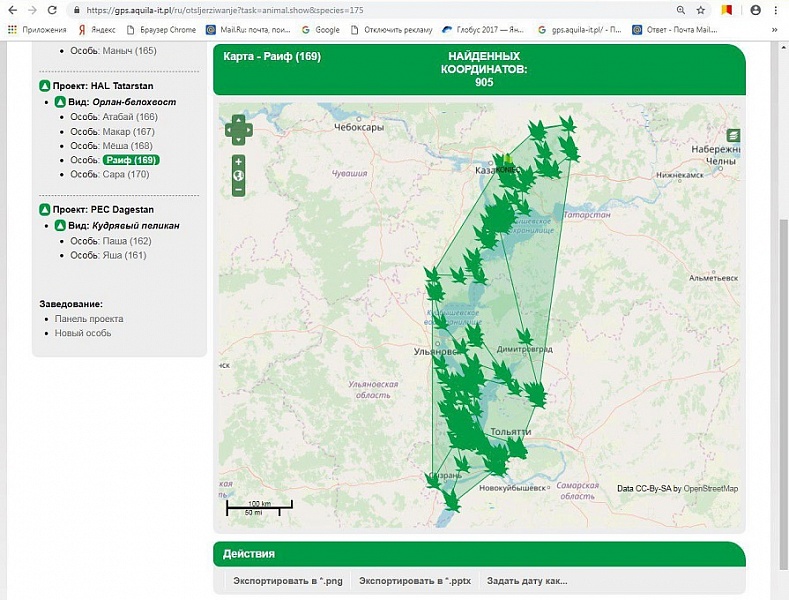The height and width of the screenshot is (600, 789).
Task: Open the user profile icon in Chrome
Action: pyautogui.click(x=755, y=10)
